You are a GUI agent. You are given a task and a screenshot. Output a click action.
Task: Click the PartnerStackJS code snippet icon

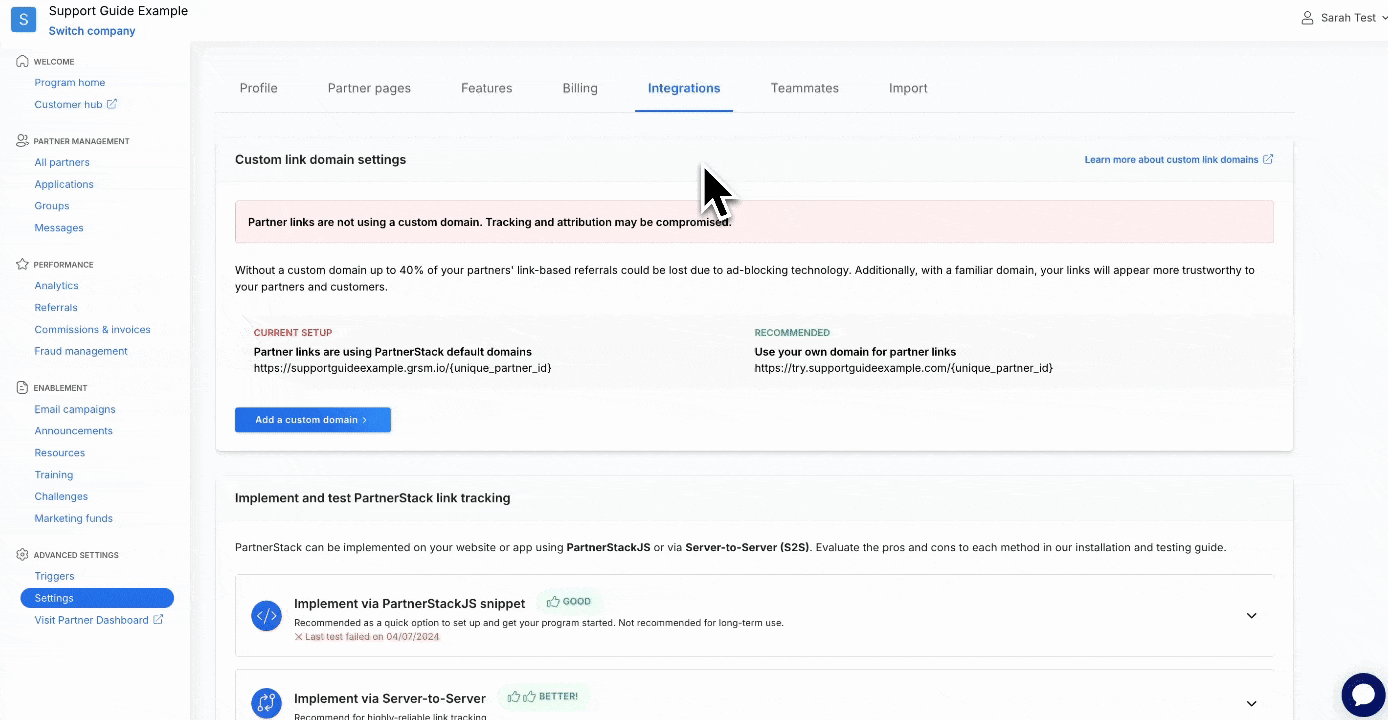pos(266,616)
